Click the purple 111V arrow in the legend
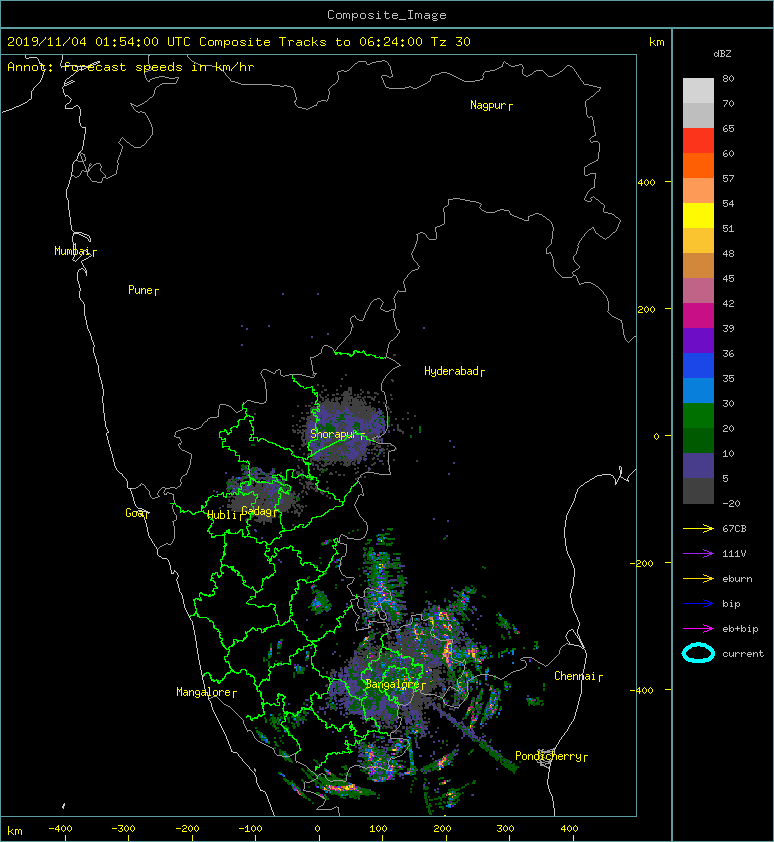774x842 pixels. click(x=698, y=553)
